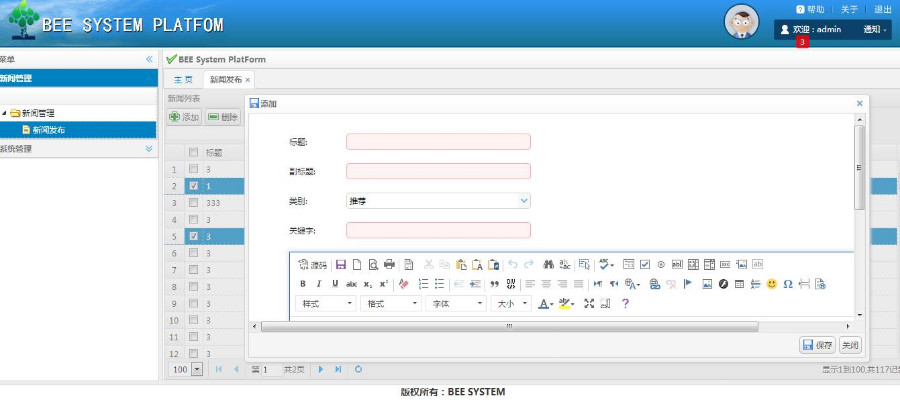Click the 关闭 close button in dialog
Image resolution: width=900 pixels, height=400 pixels.
pyautogui.click(x=850, y=345)
